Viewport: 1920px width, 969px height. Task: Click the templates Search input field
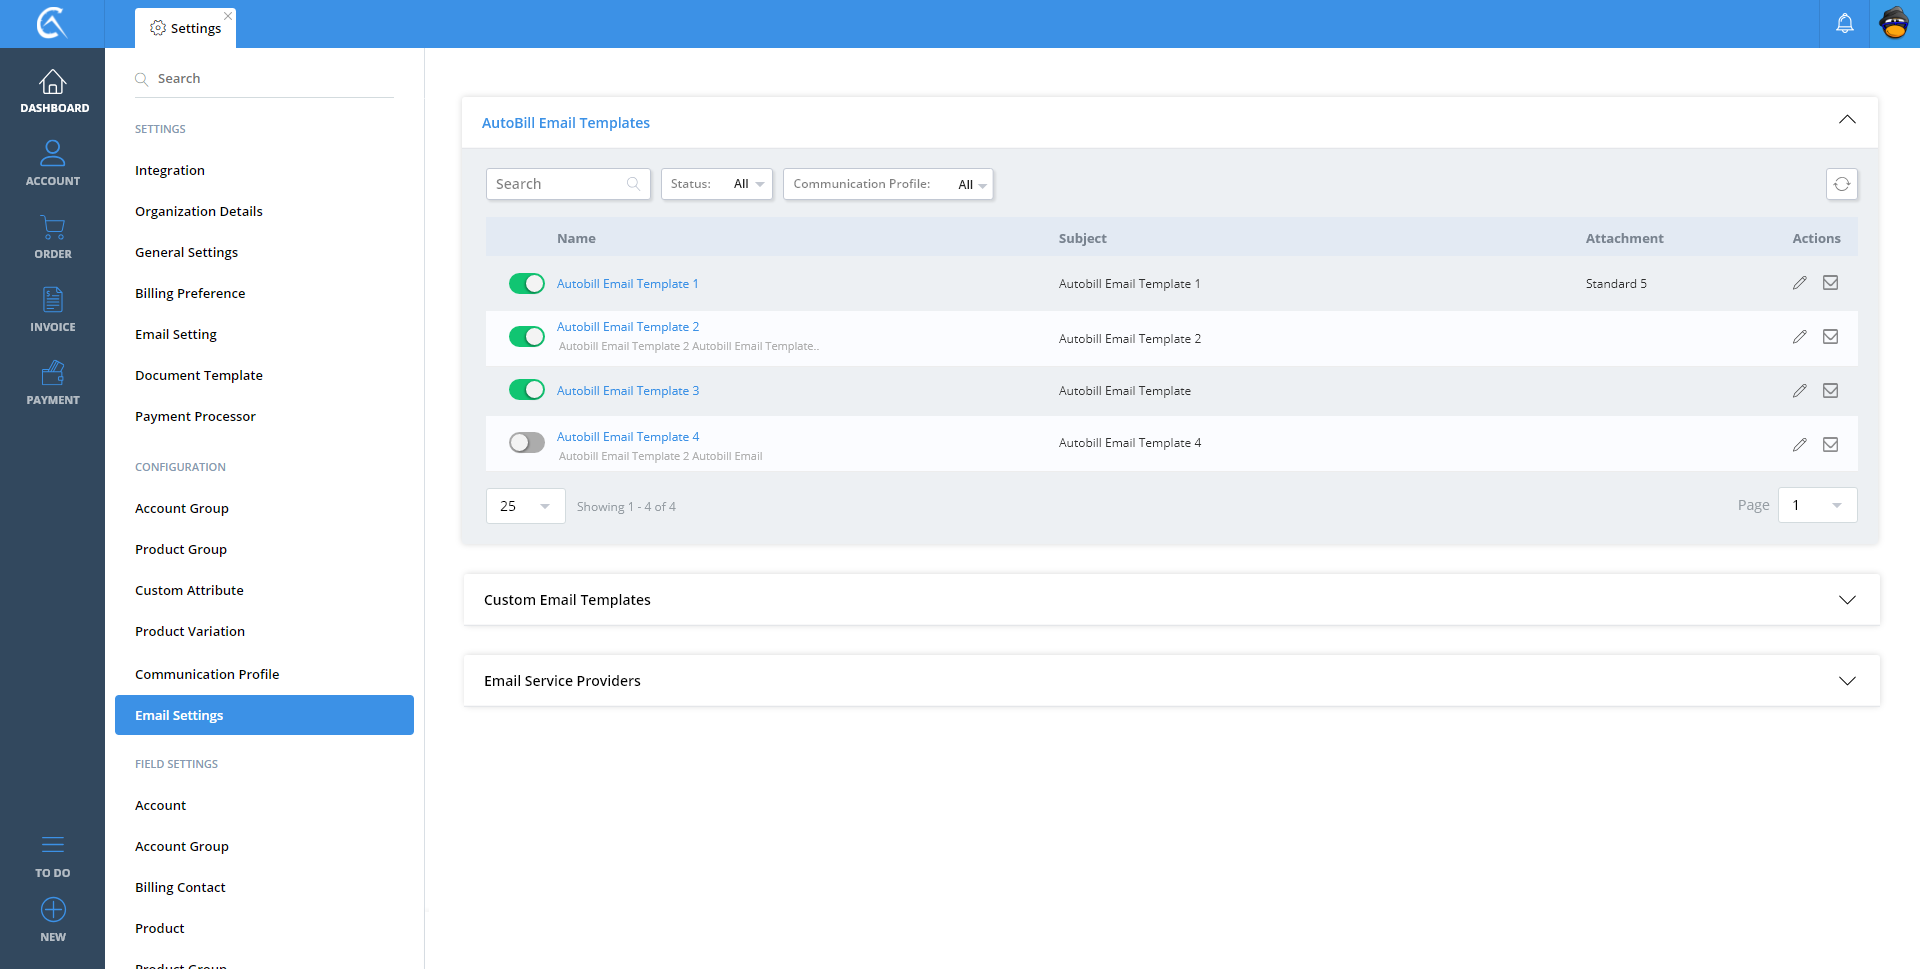pyautogui.click(x=558, y=184)
